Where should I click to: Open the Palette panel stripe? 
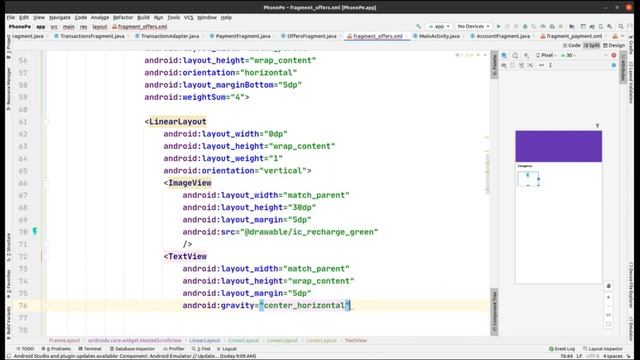click(494, 65)
